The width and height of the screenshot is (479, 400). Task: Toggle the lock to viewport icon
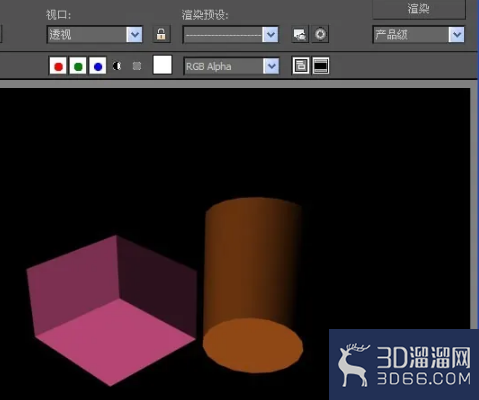click(161, 34)
